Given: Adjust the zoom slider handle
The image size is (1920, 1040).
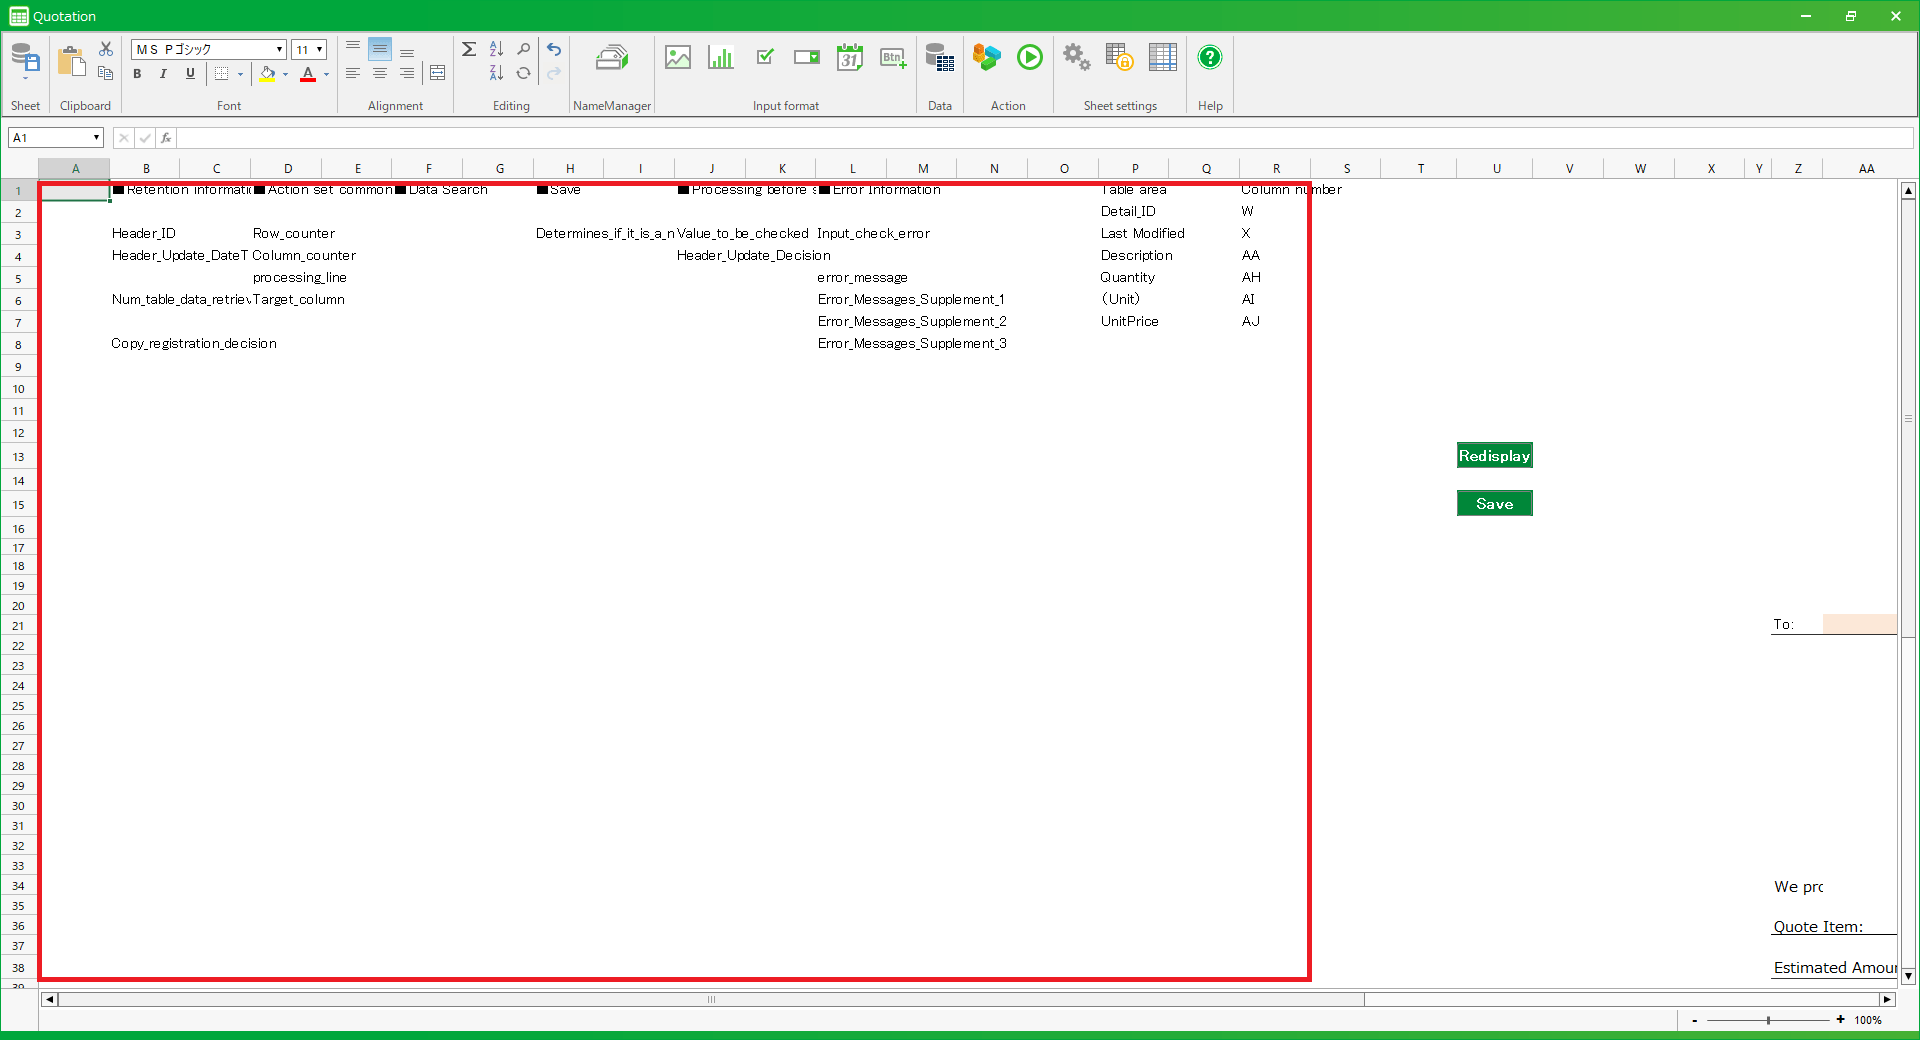Looking at the screenshot, I should coord(1768,1020).
